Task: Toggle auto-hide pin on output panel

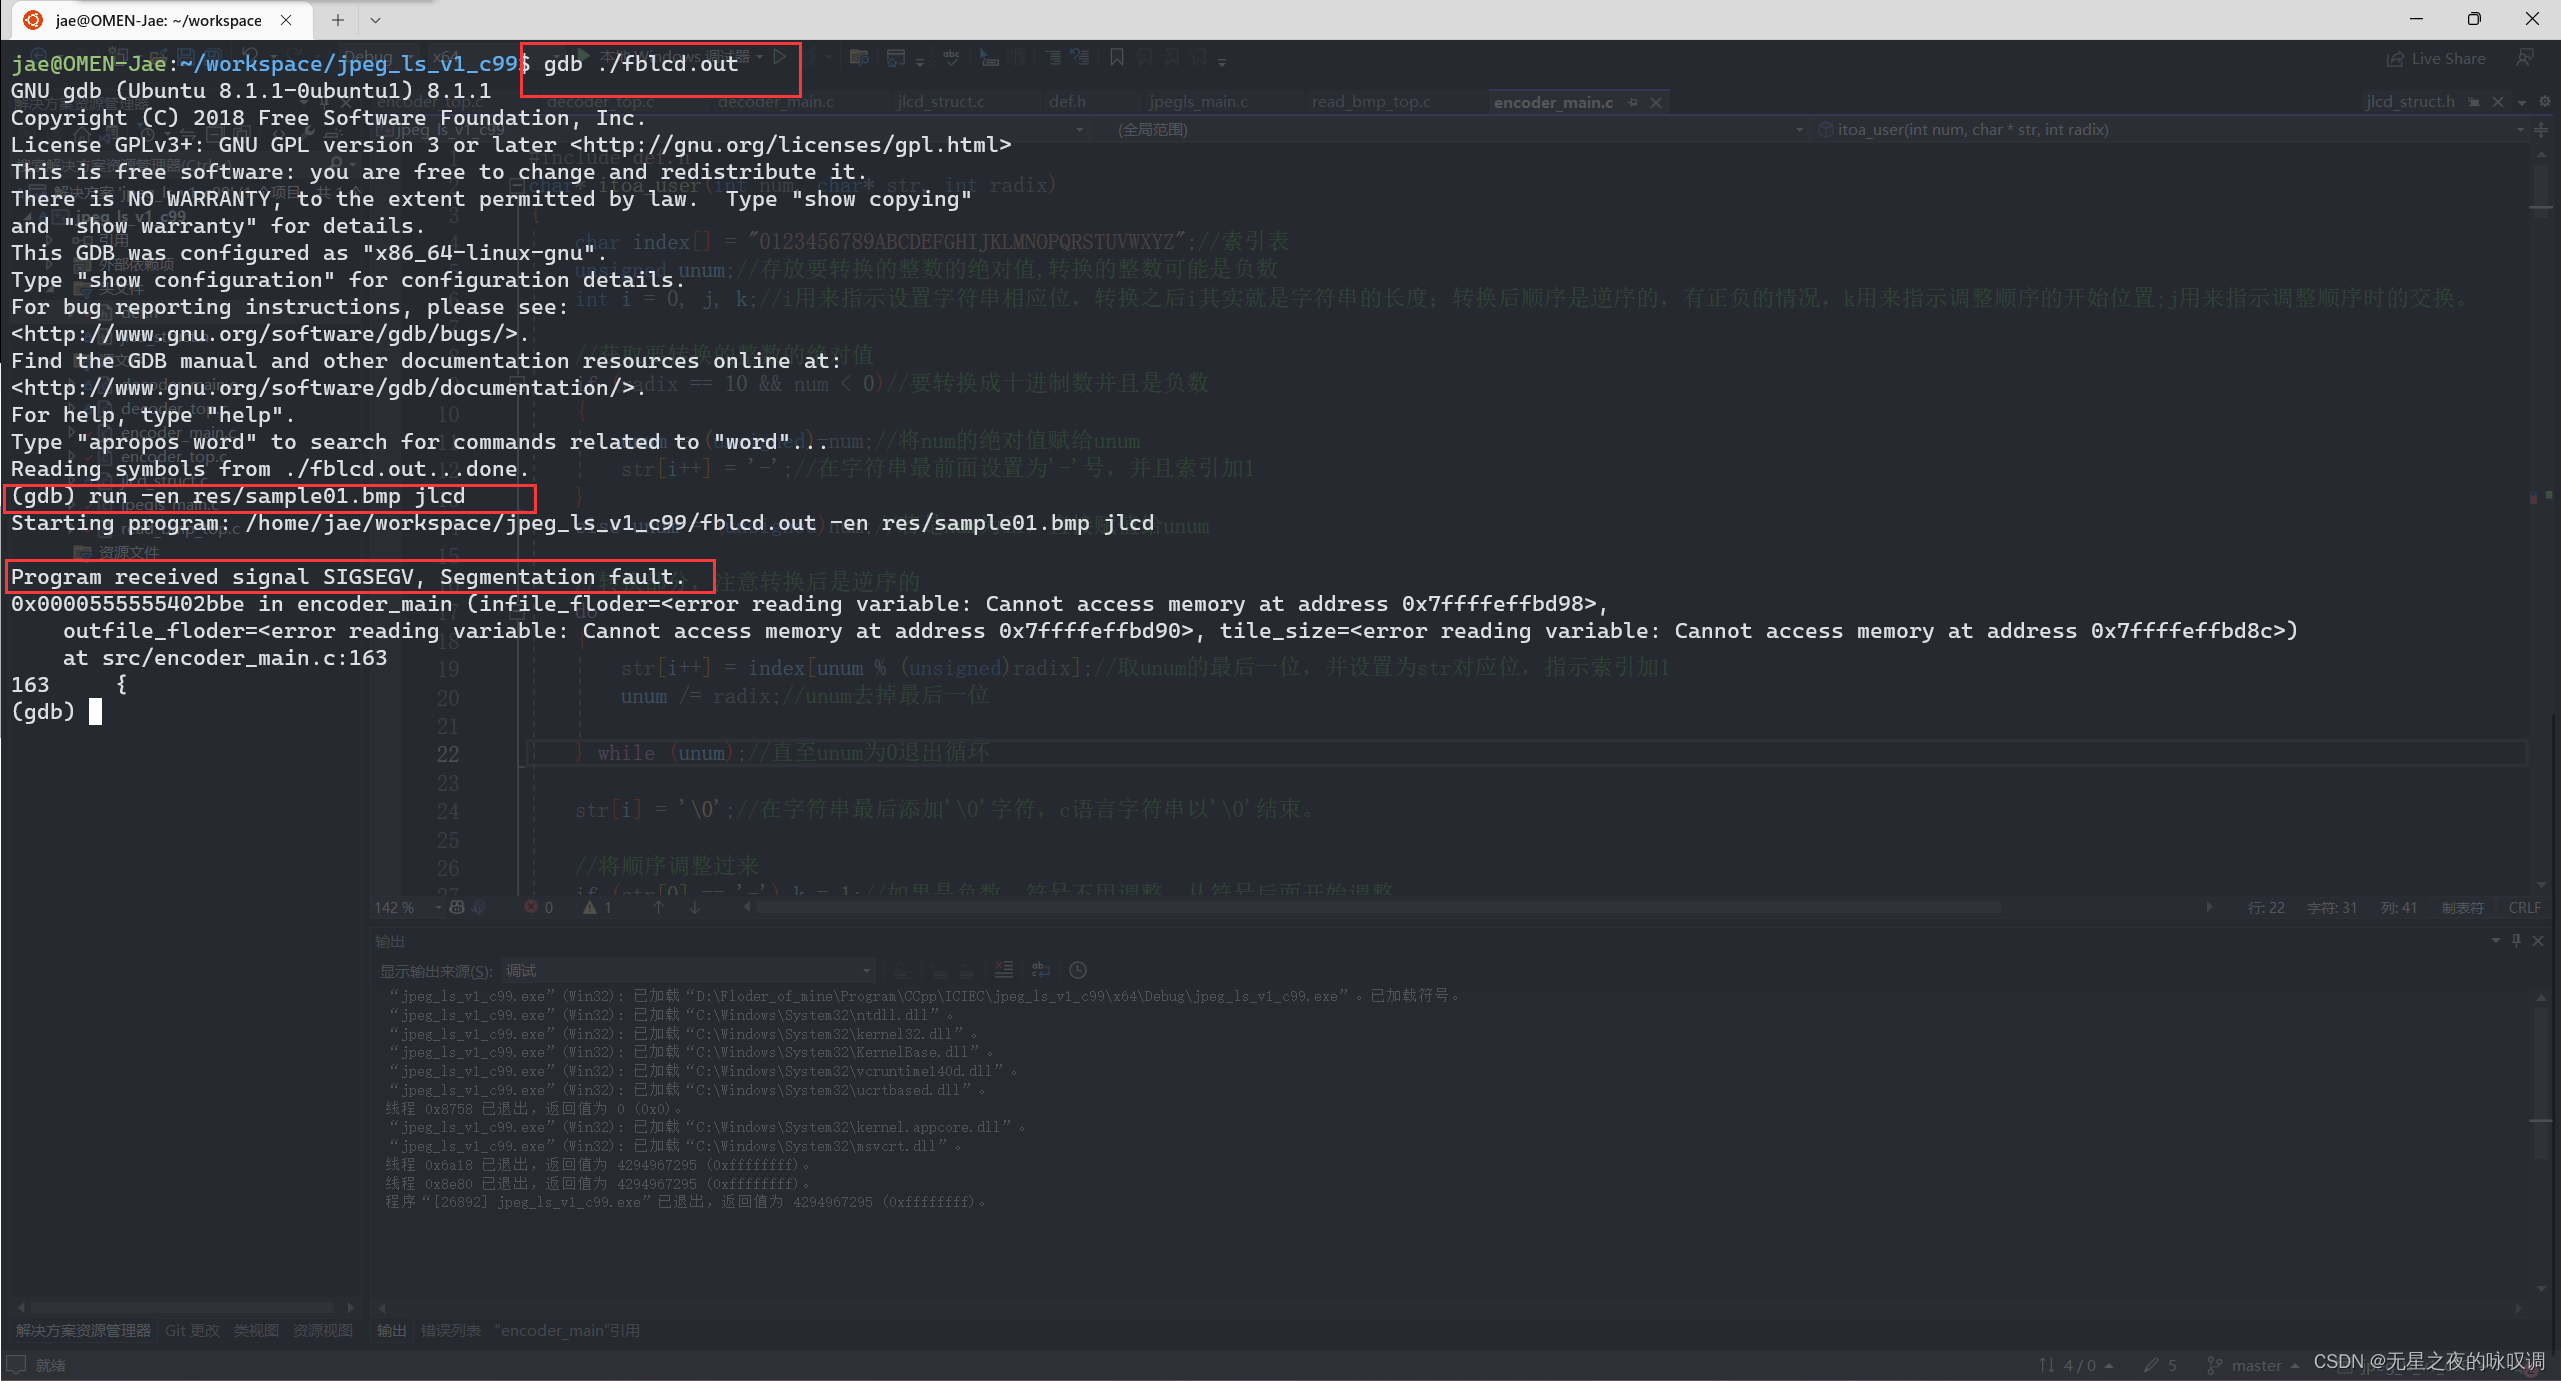Action: click(x=2516, y=941)
